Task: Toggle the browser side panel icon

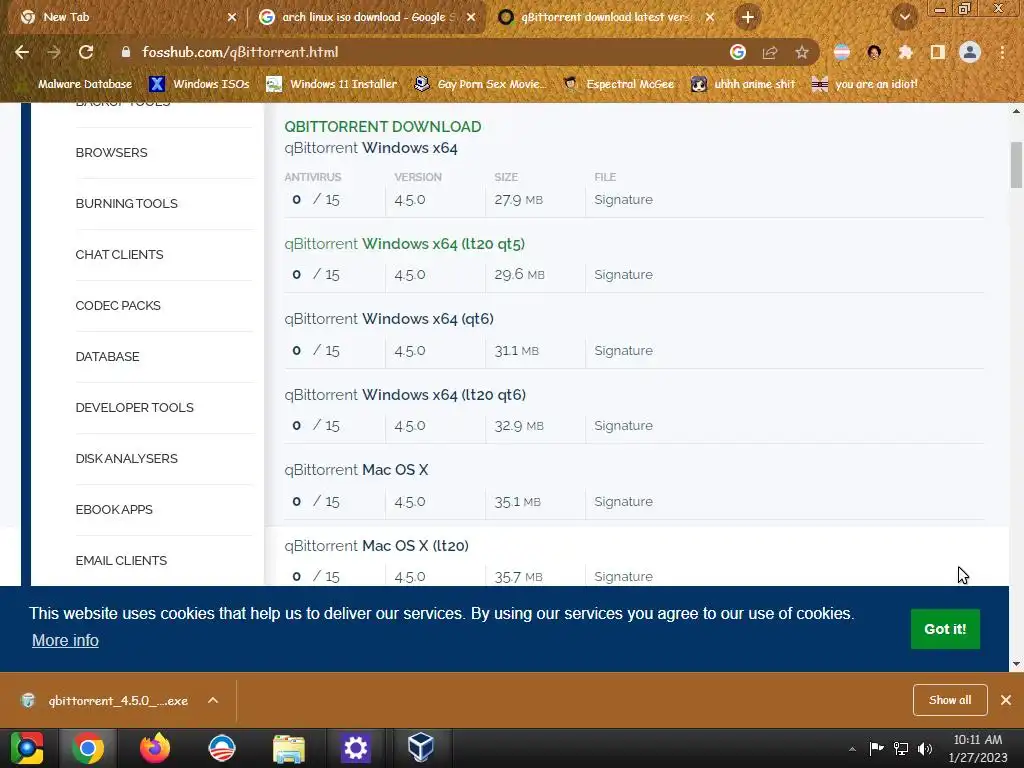Action: tap(937, 52)
